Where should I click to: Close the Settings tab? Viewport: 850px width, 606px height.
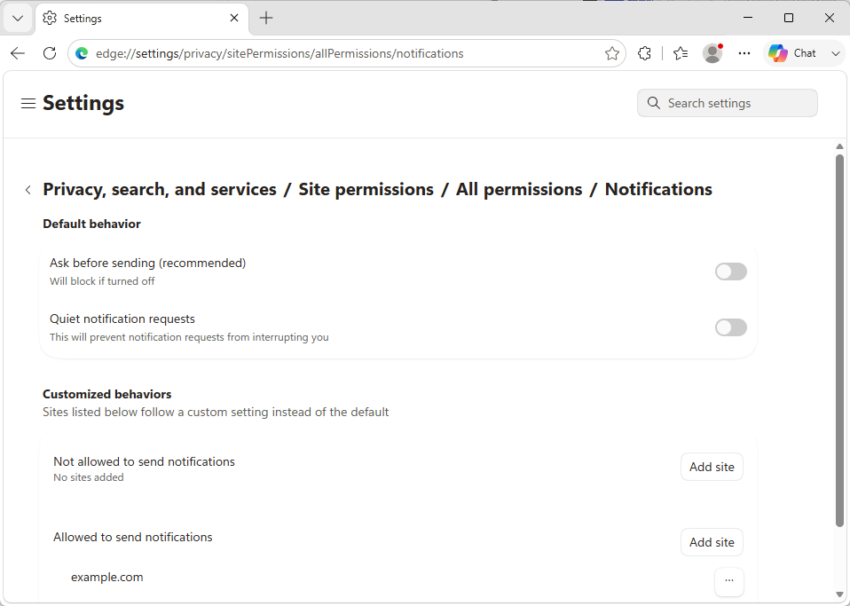click(234, 18)
